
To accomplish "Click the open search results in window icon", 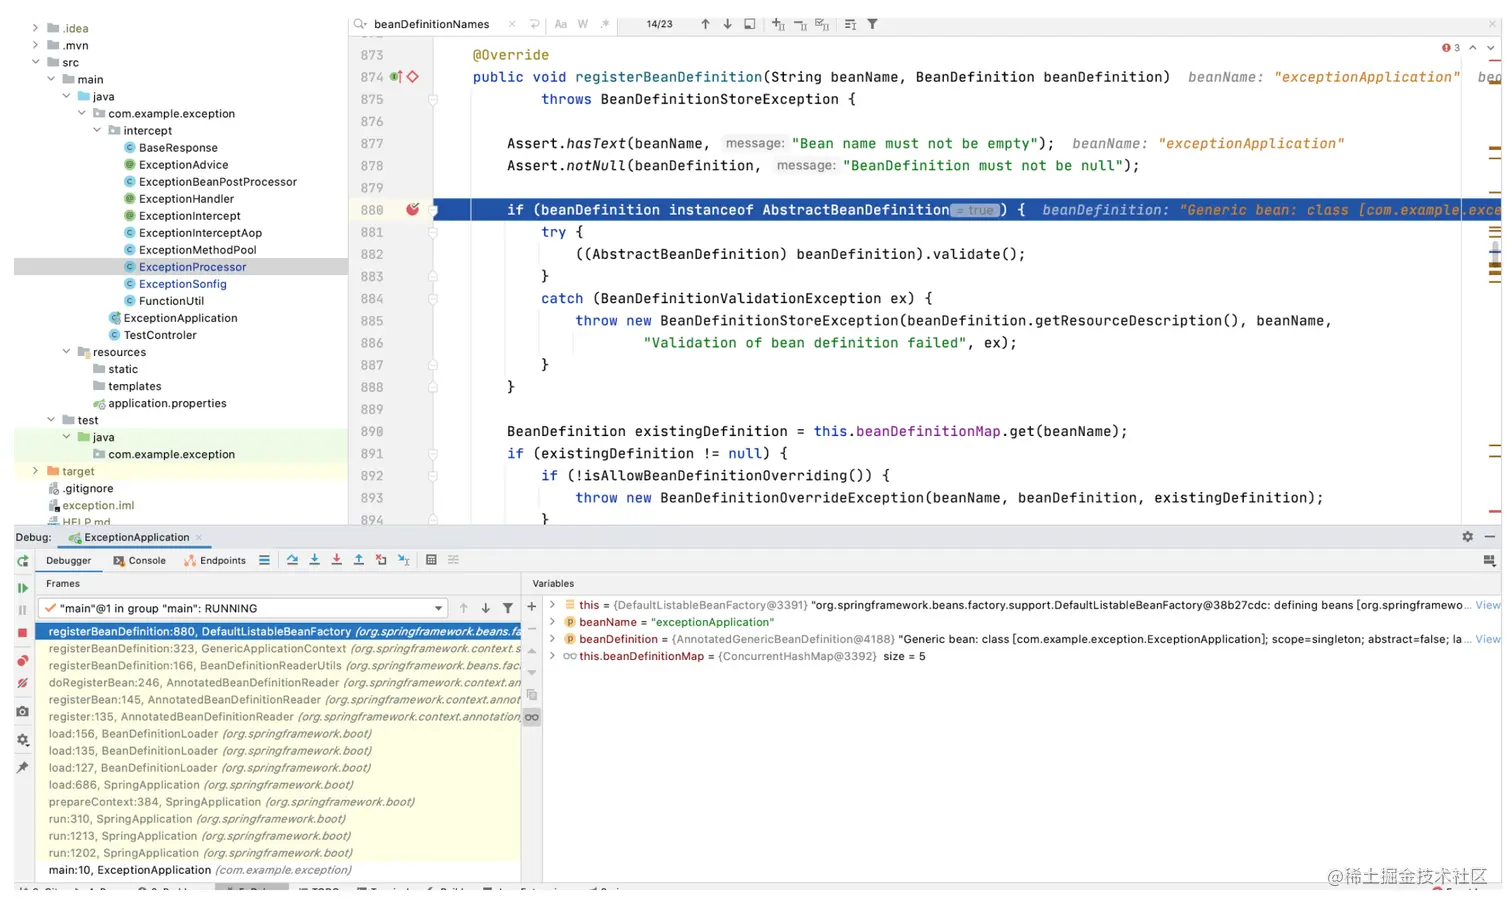I will pos(750,24).
